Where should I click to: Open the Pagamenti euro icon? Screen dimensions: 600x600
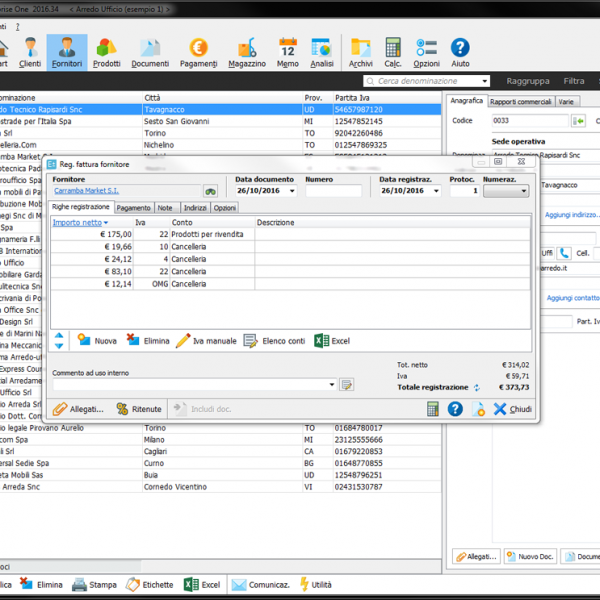click(198, 52)
